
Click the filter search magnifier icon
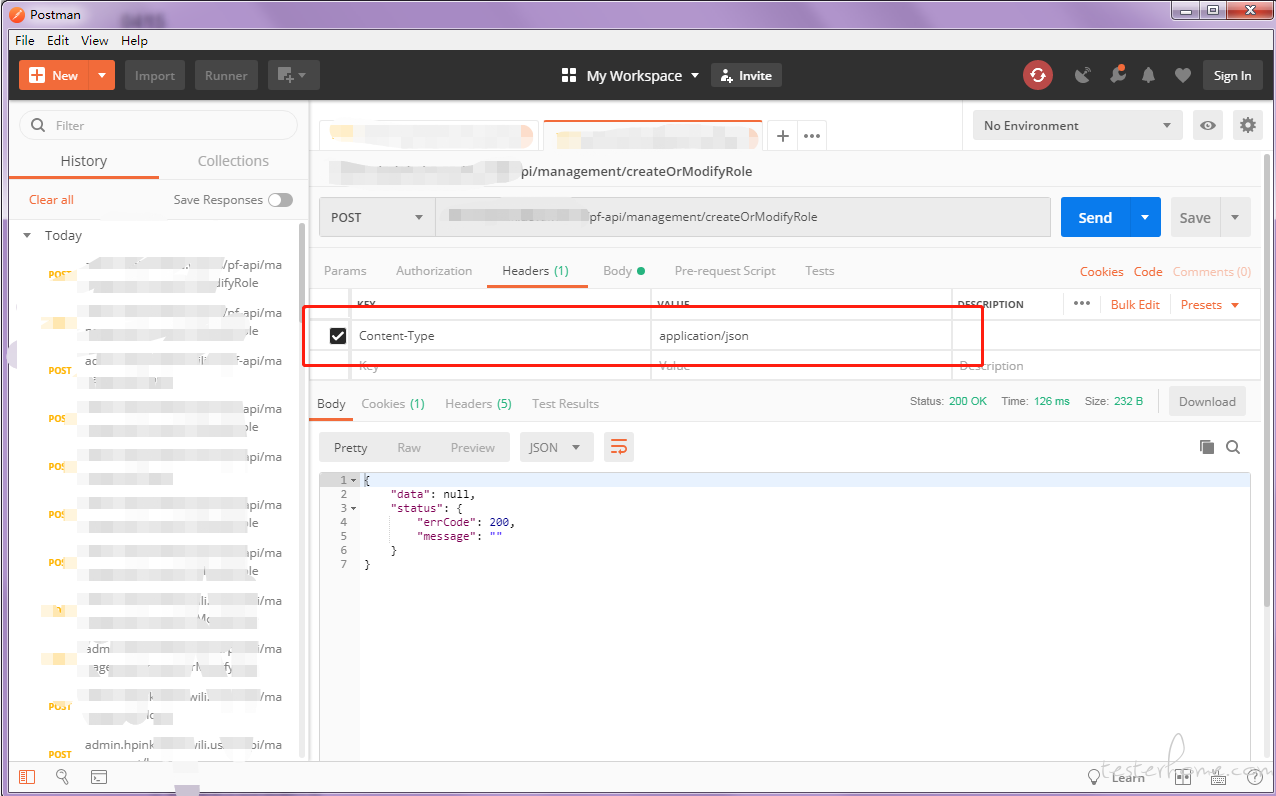pos(39,125)
